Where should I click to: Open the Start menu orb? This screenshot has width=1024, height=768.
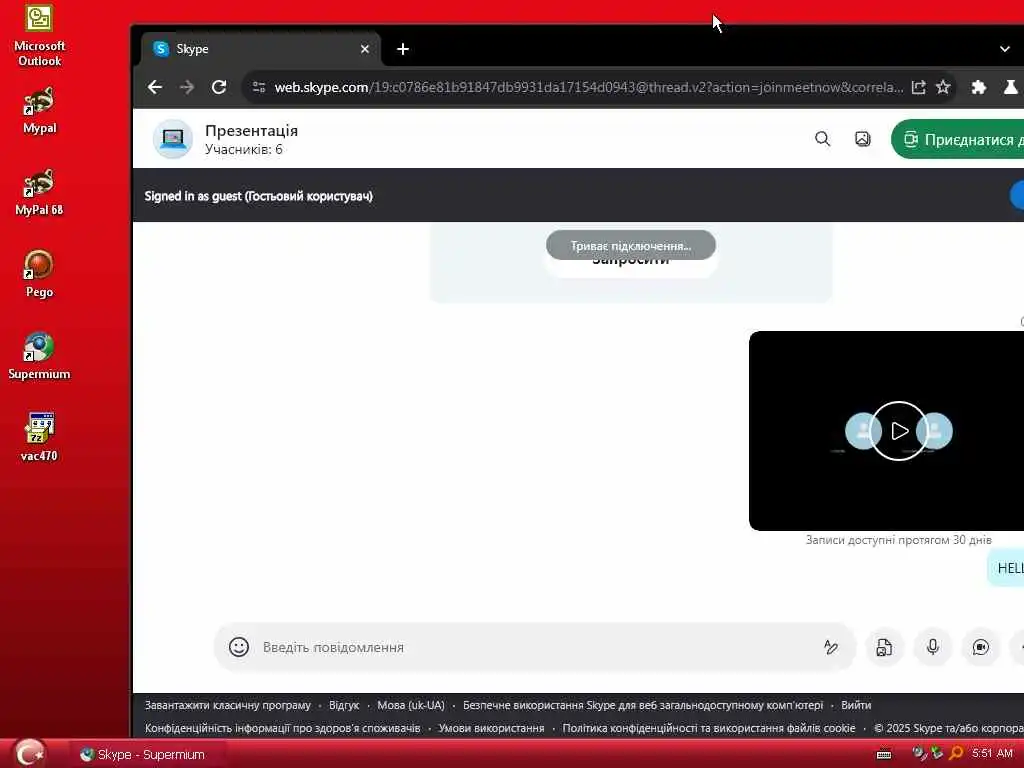point(29,754)
